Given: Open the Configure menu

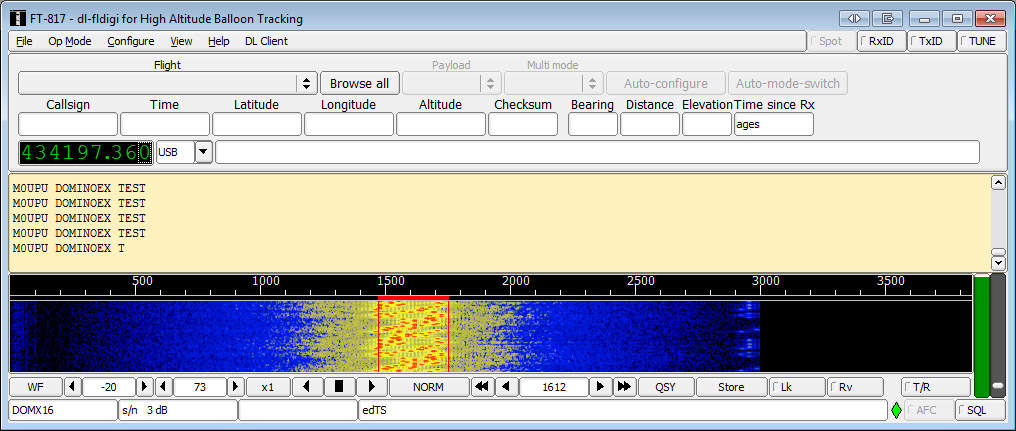Looking at the screenshot, I should [x=131, y=41].
